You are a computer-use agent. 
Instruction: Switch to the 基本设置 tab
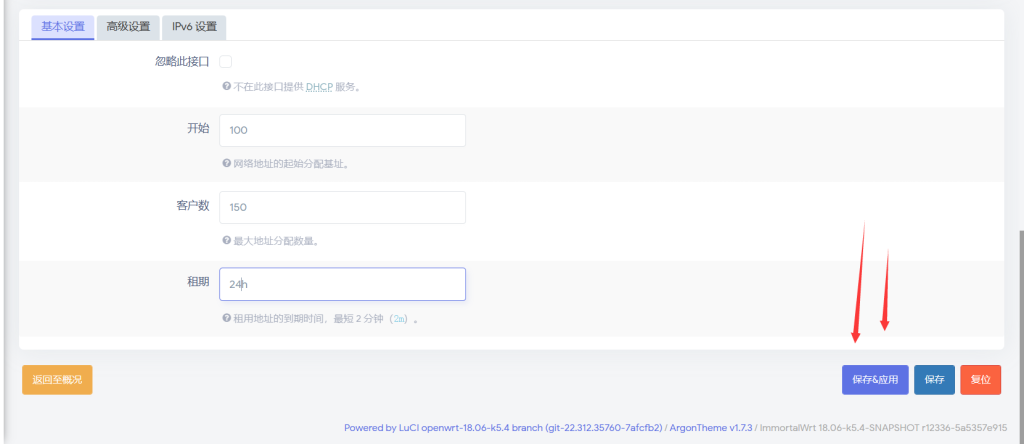[x=63, y=26]
